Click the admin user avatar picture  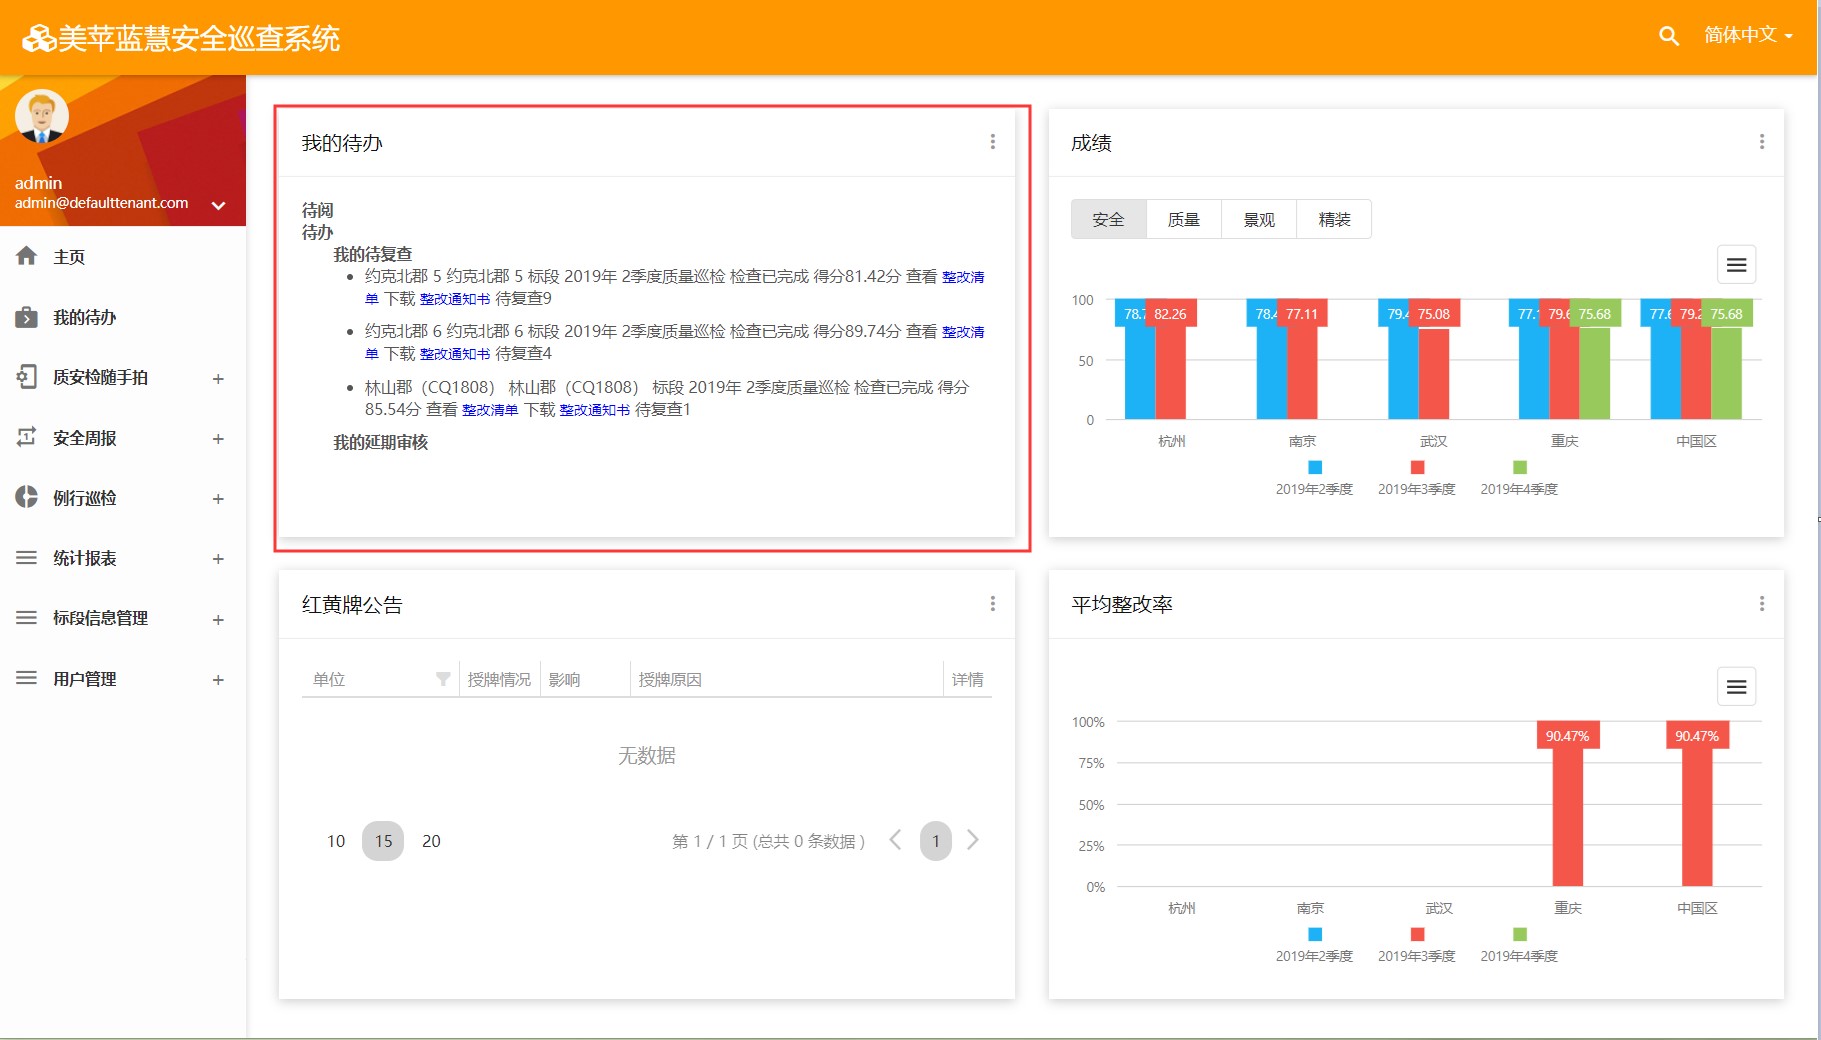point(42,117)
